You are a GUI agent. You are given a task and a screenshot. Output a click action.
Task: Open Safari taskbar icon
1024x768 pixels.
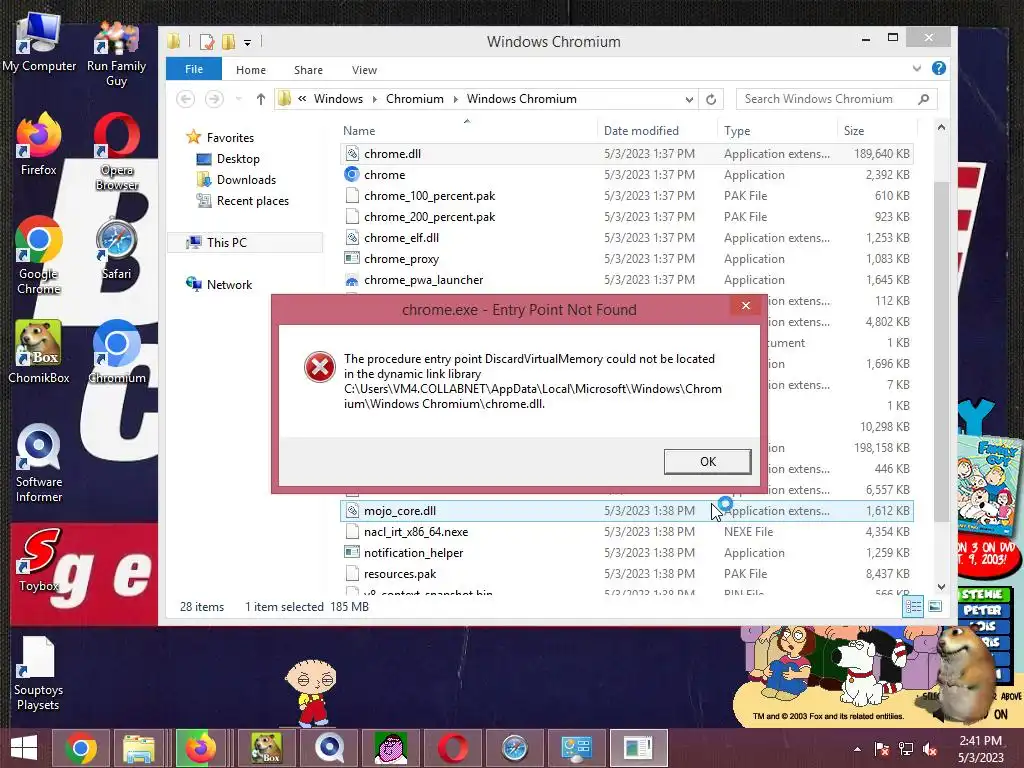click(x=515, y=748)
